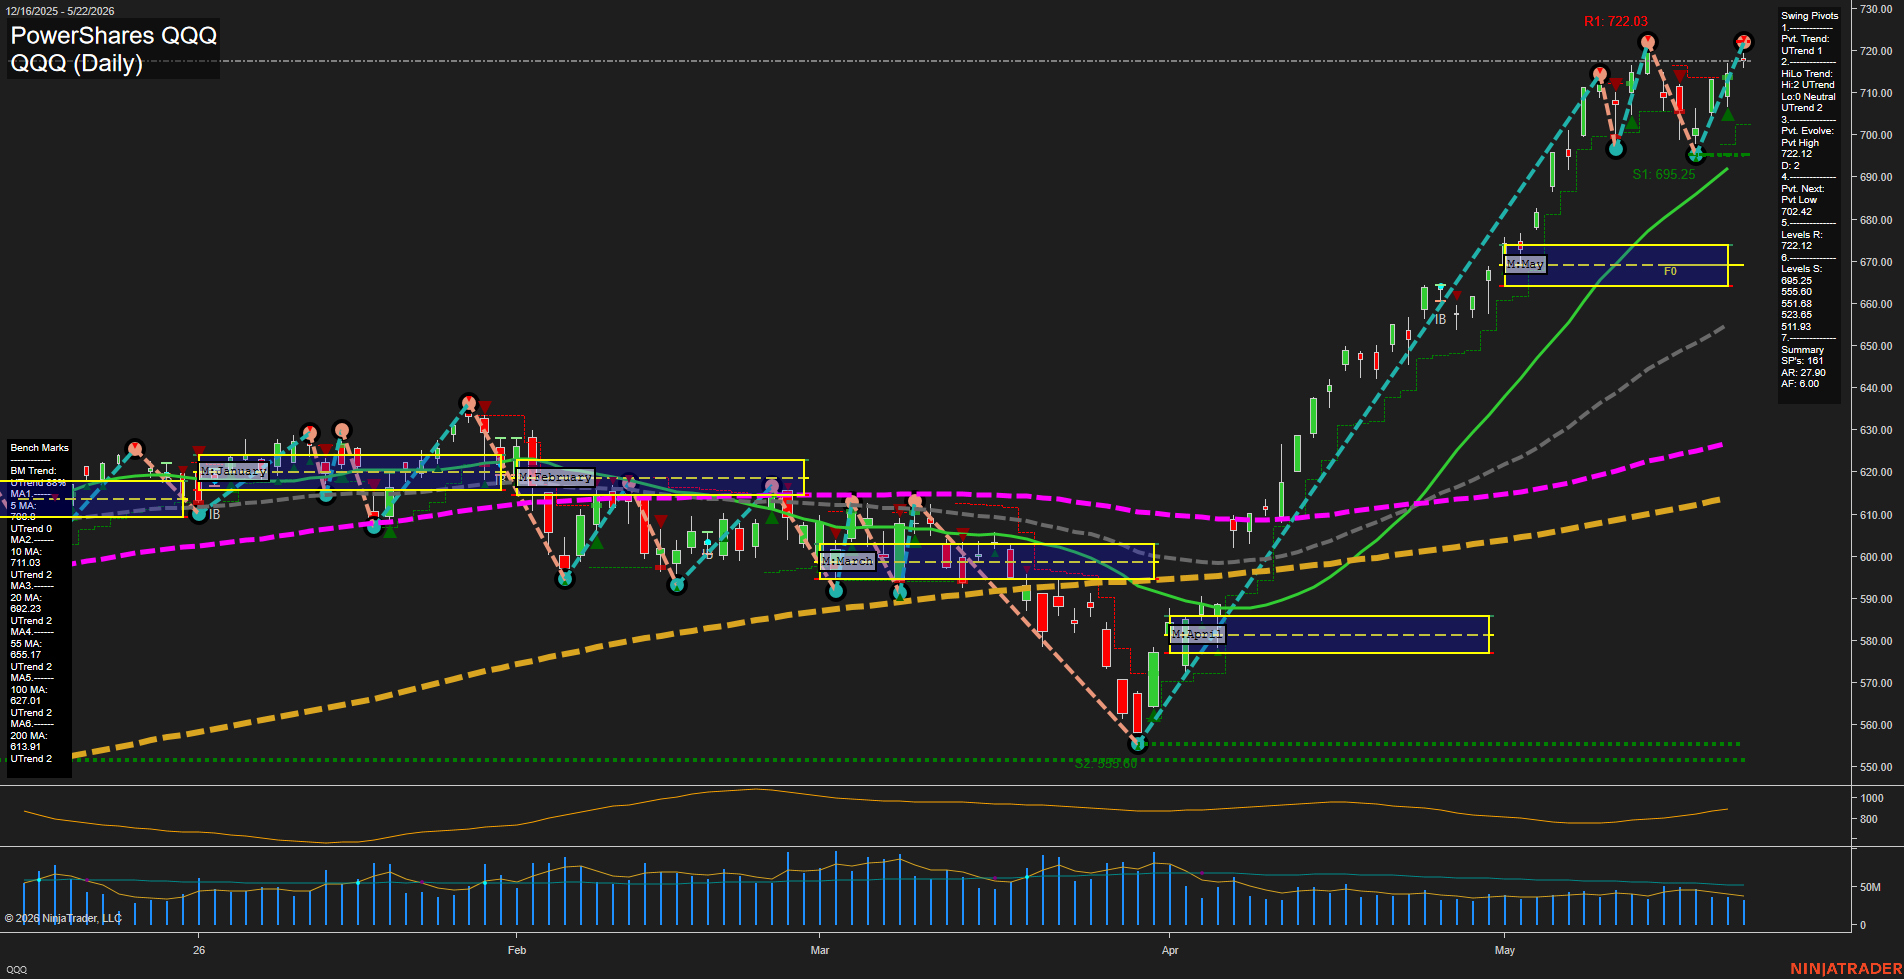Click the Feb label on time axis
The width and height of the screenshot is (1904, 979).
[517, 950]
